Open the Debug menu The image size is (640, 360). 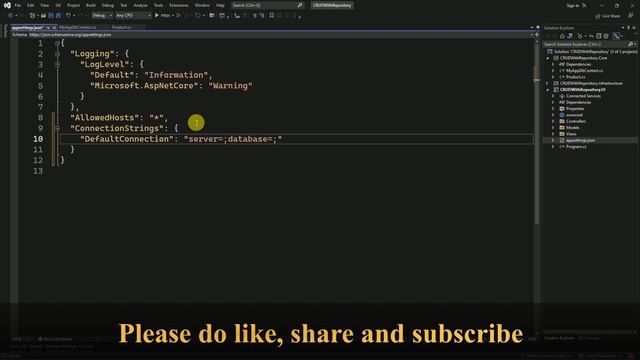click(x=108, y=5)
